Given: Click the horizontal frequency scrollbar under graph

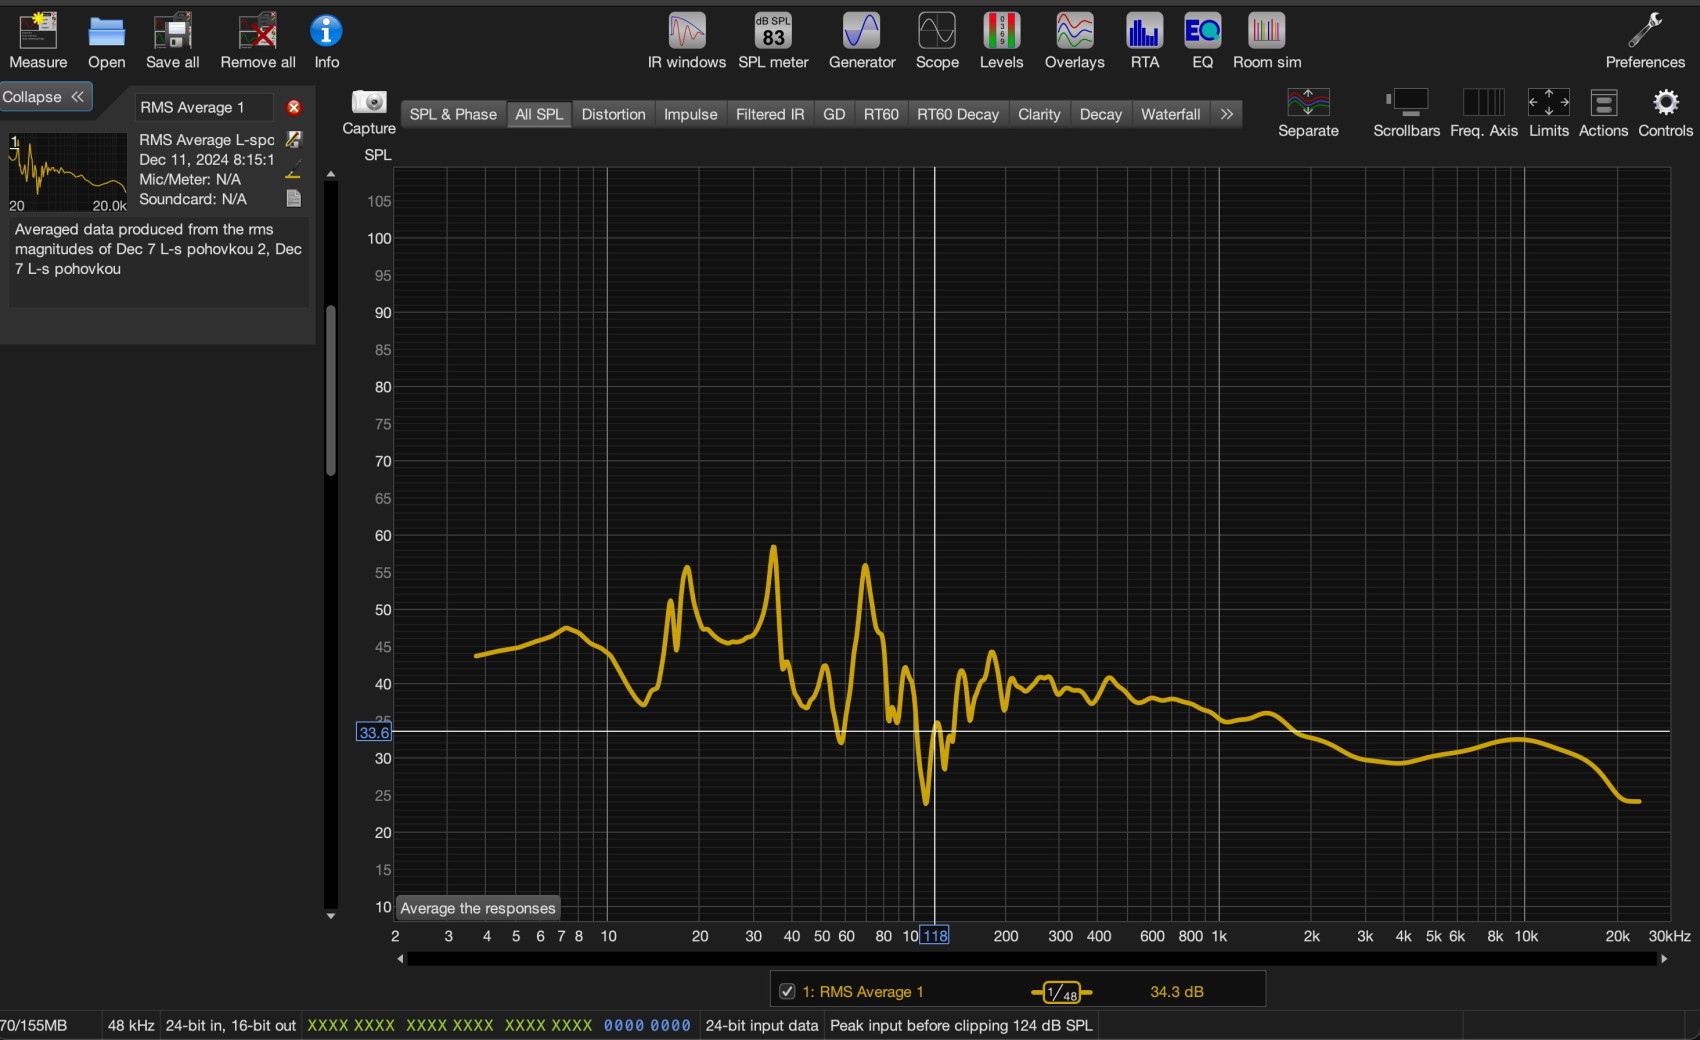Looking at the screenshot, I should pyautogui.click(x=1030, y=959).
